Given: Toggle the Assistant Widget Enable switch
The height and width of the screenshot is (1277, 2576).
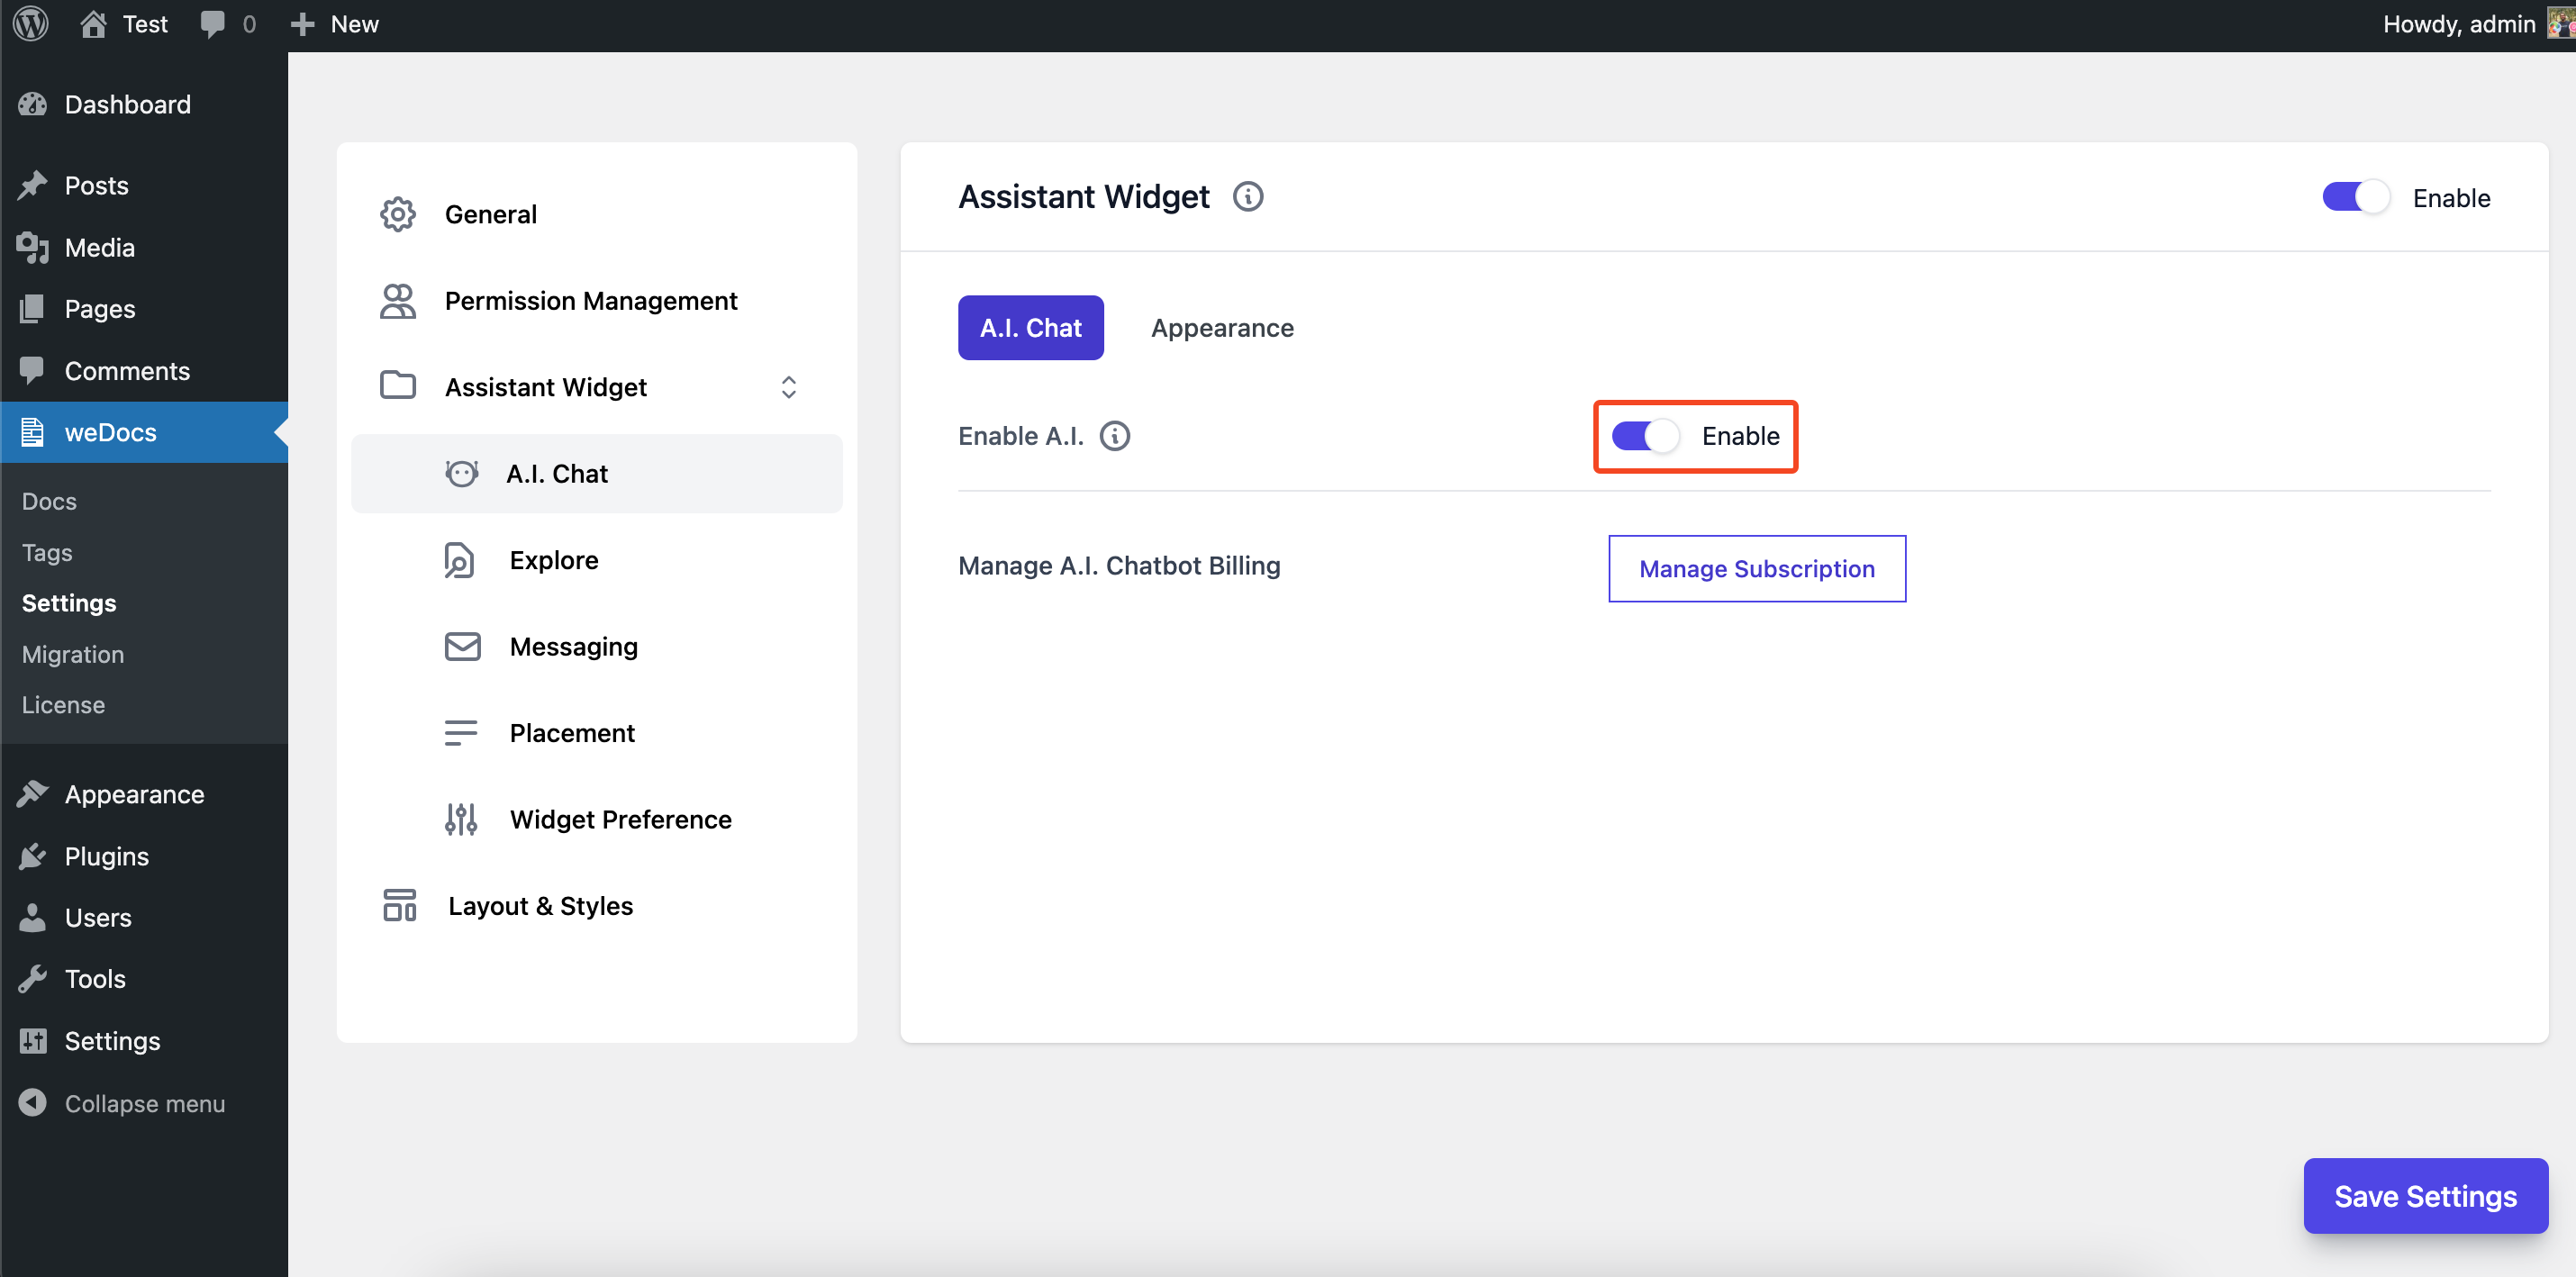Looking at the screenshot, I should (2355, 197).
